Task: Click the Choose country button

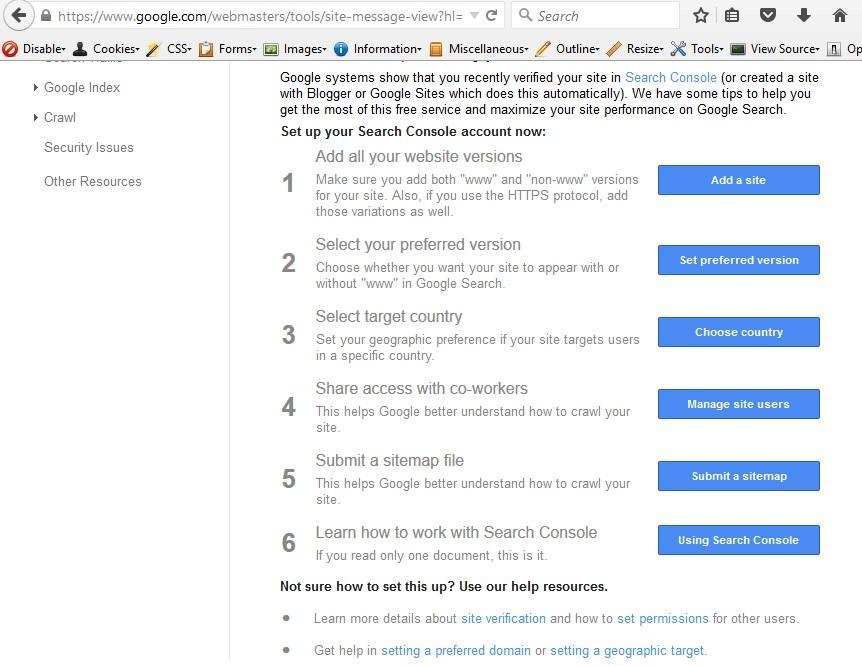Action: point(738,332)
